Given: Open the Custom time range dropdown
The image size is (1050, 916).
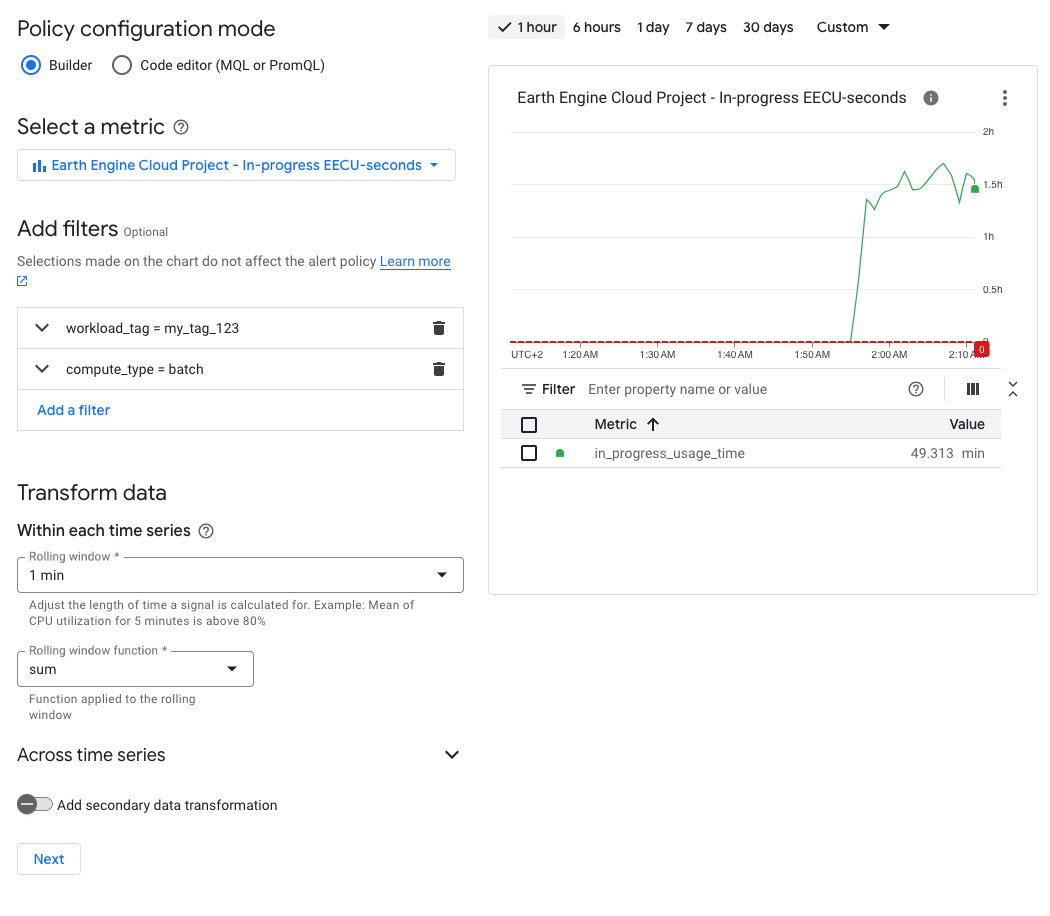Looking at the screenshot, I should [x=852, y=27].
